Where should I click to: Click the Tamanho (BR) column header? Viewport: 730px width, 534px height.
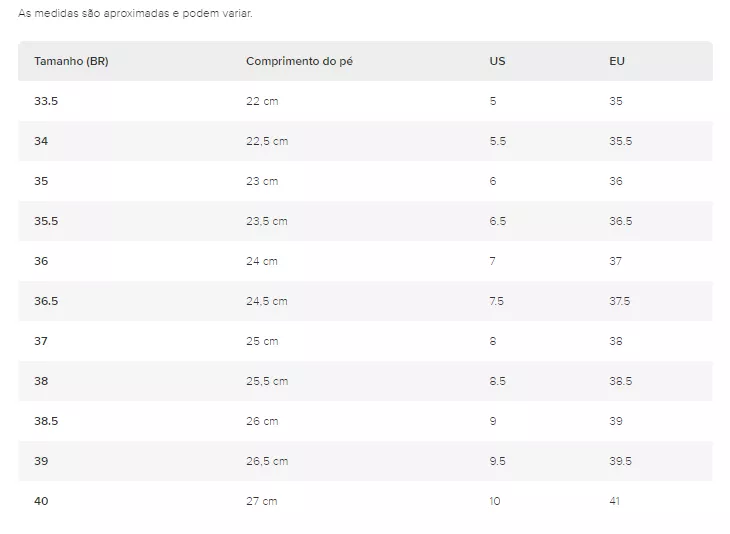coord(71,61)
